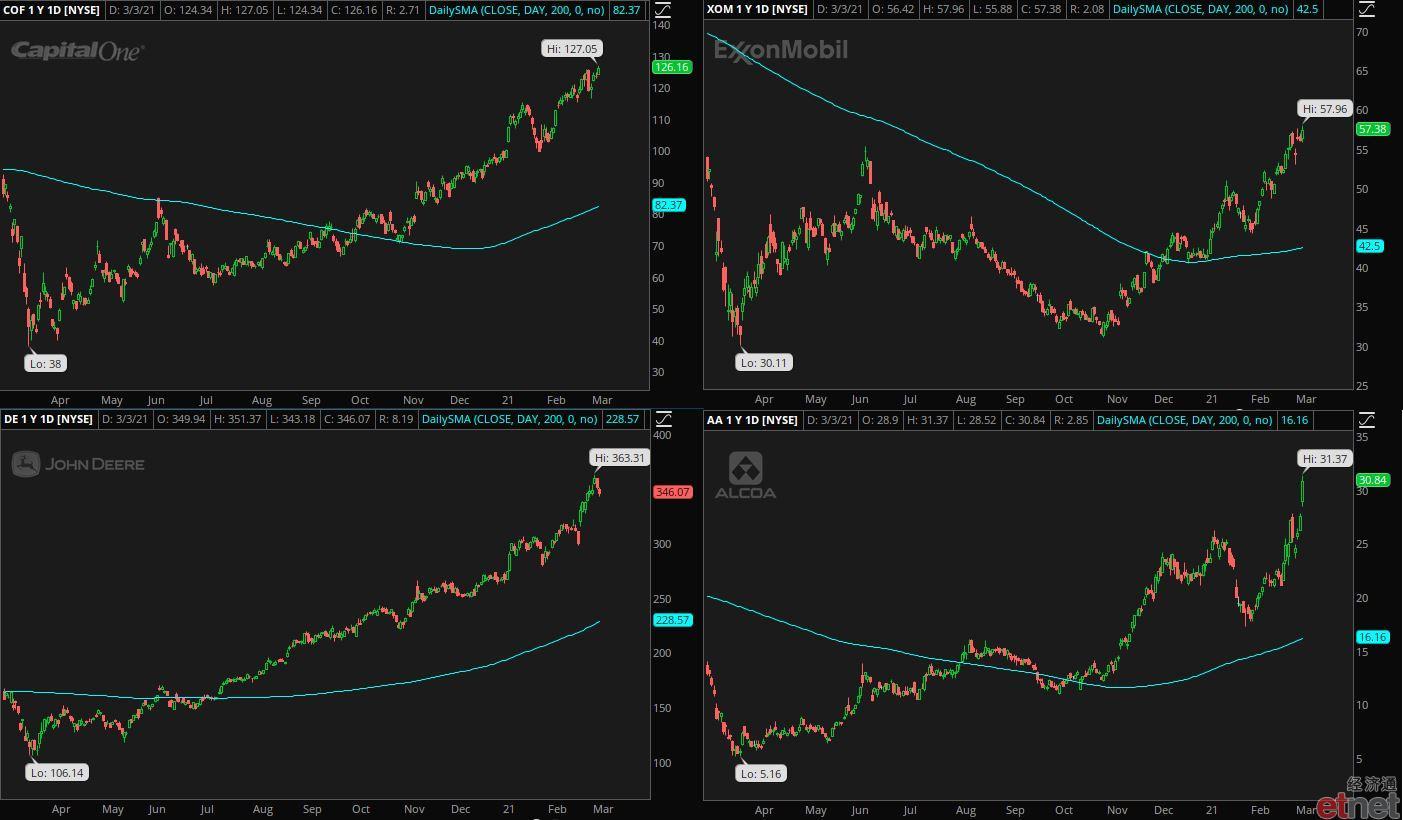Select the AA 1 Y 1D [NYSE] title

[x=752, y=420]
